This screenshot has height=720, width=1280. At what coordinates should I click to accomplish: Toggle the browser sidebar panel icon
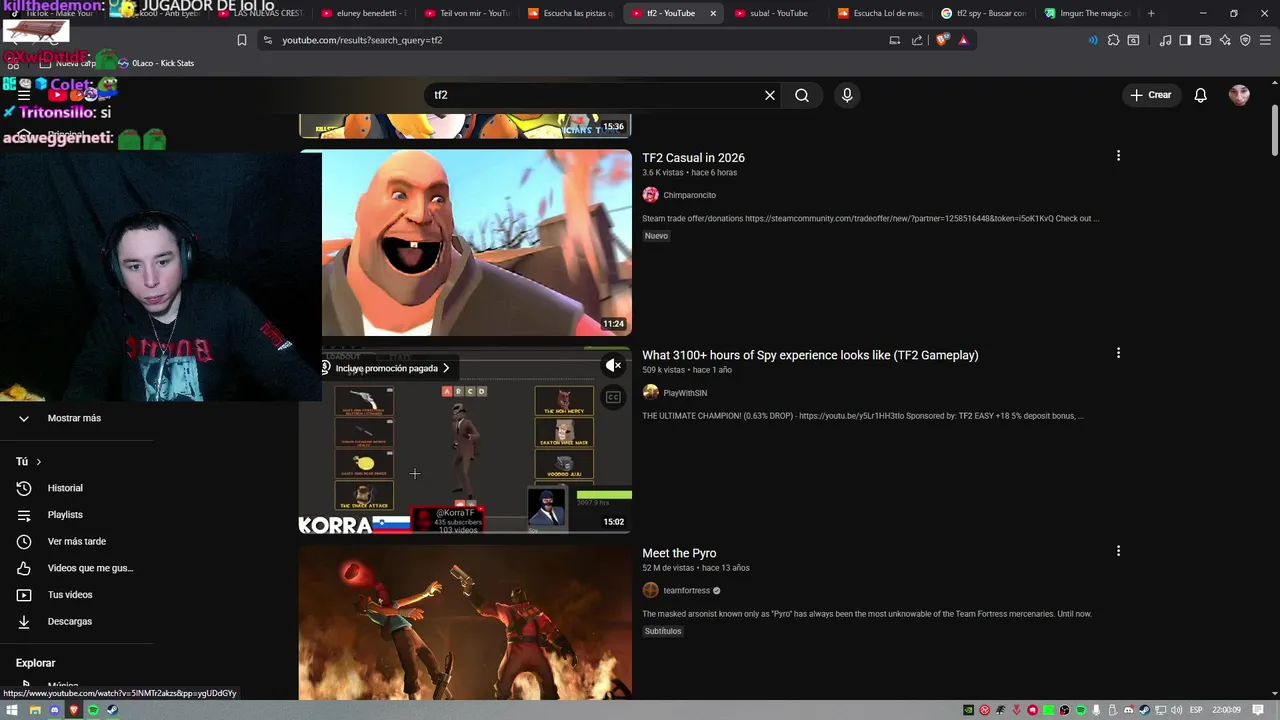1185,40
